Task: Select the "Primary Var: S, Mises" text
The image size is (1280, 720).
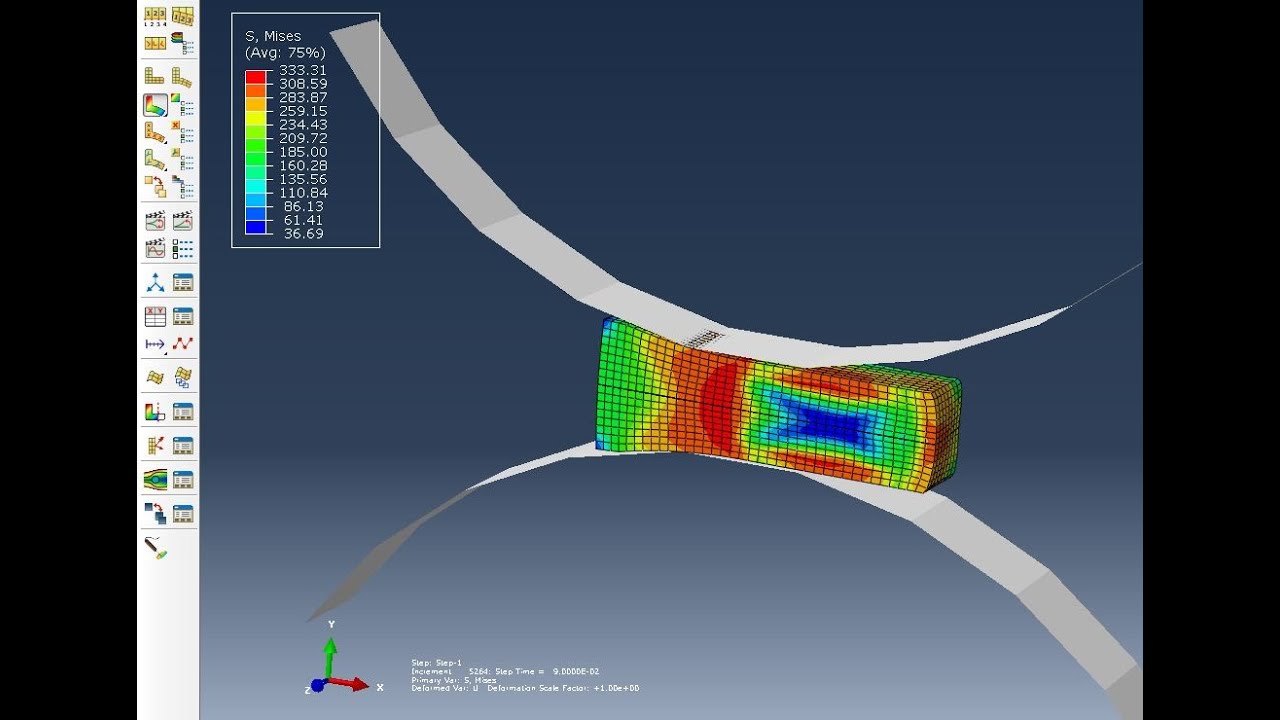Action: click(x=453, y=680)
